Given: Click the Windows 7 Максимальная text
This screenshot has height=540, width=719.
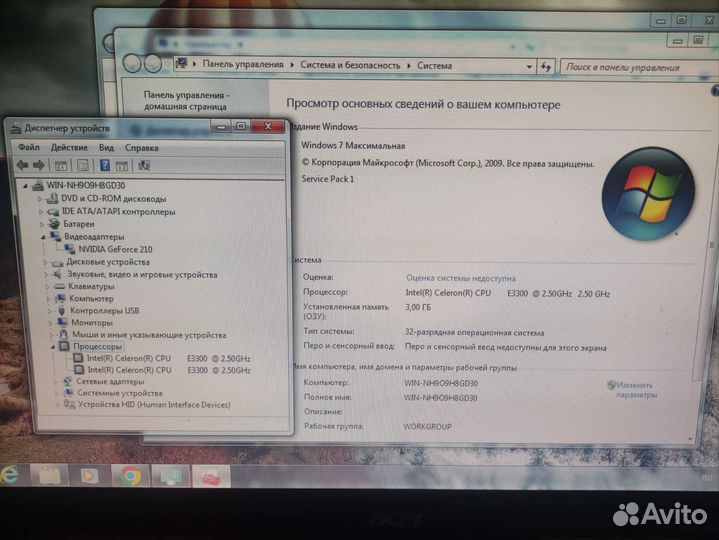Looking at the screenshot, I should pos(353,145).
